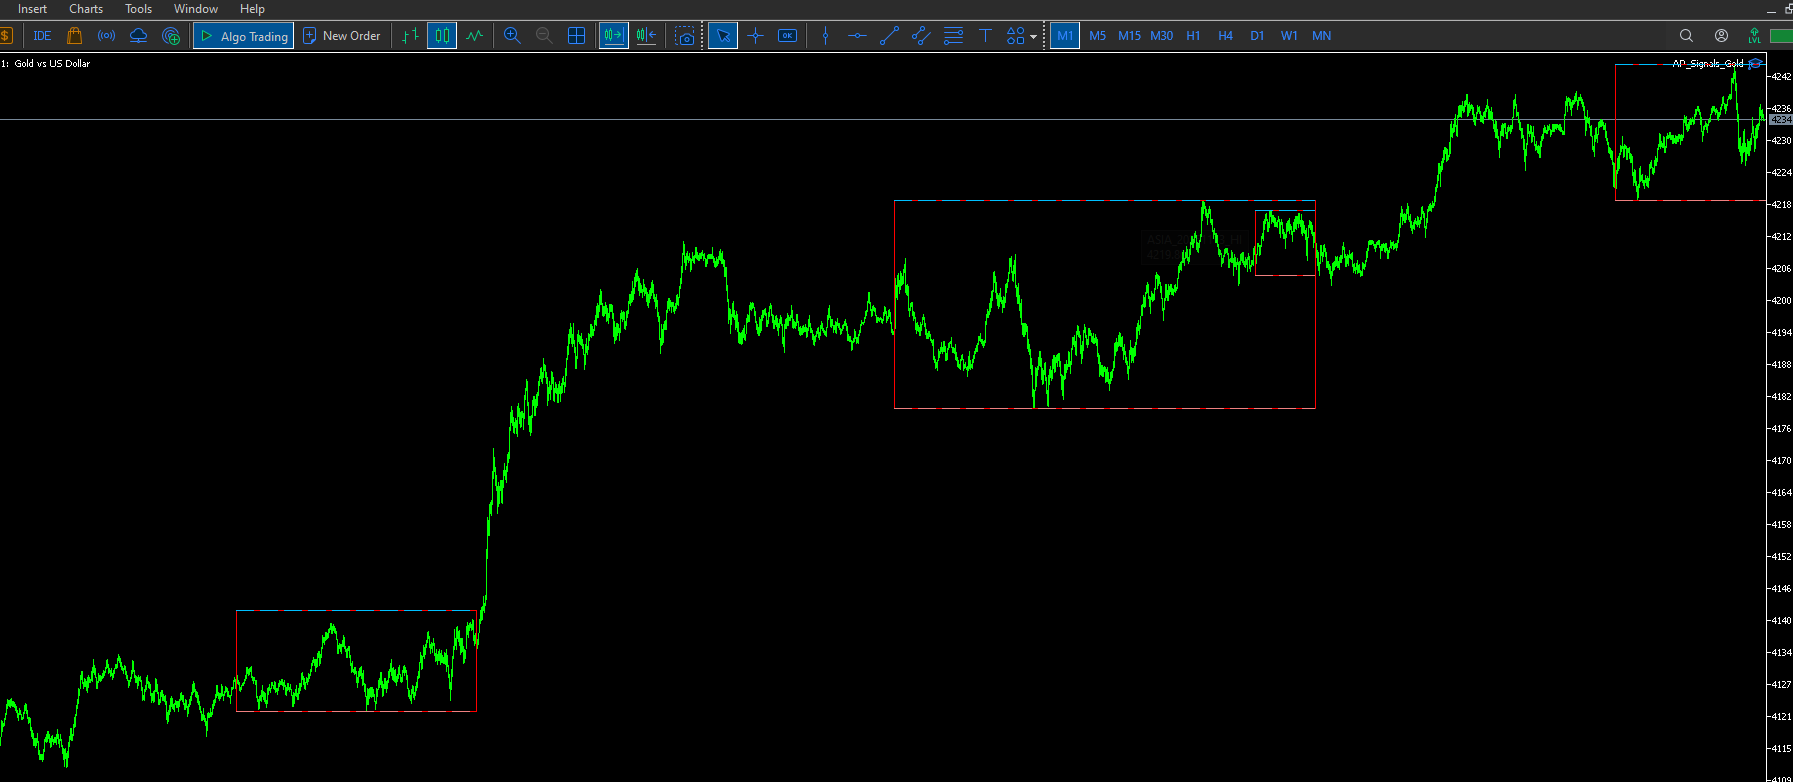
Task: Open the Signals broadcast icon
Action: pos(106,36)
